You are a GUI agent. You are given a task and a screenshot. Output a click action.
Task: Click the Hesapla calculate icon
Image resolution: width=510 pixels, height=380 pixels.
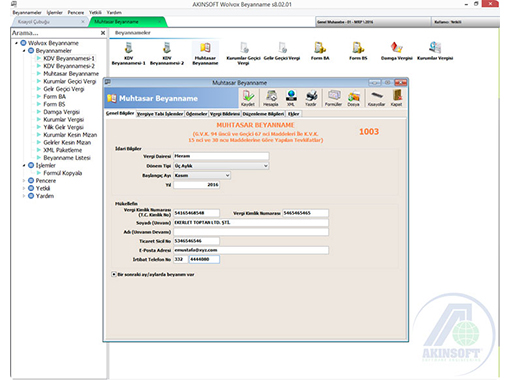(x=271, y=98)
